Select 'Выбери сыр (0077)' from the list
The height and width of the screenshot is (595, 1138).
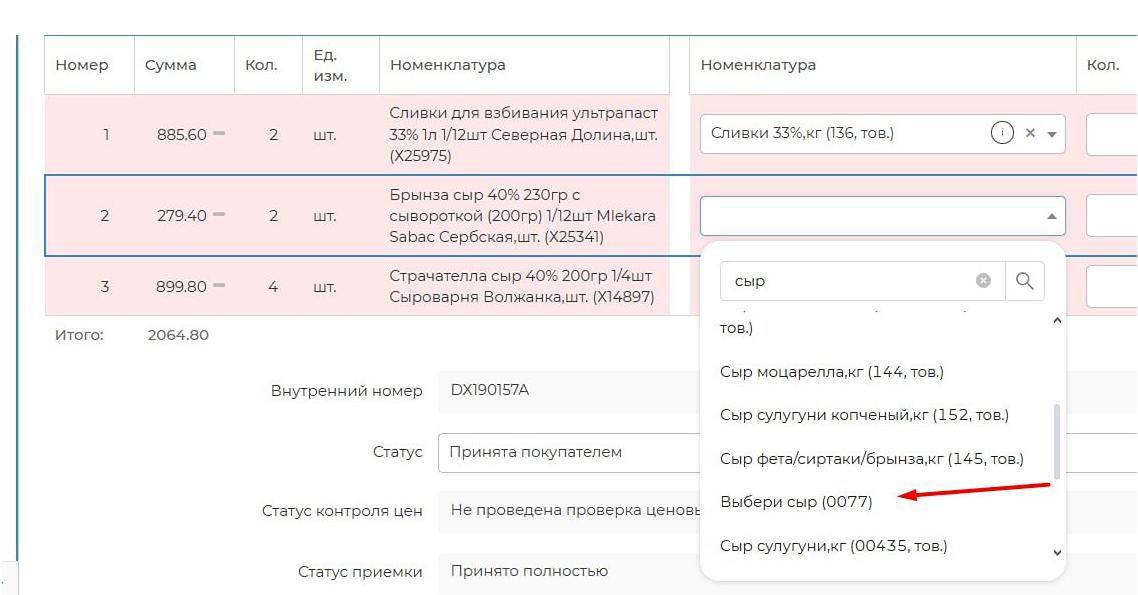point(796,502)
